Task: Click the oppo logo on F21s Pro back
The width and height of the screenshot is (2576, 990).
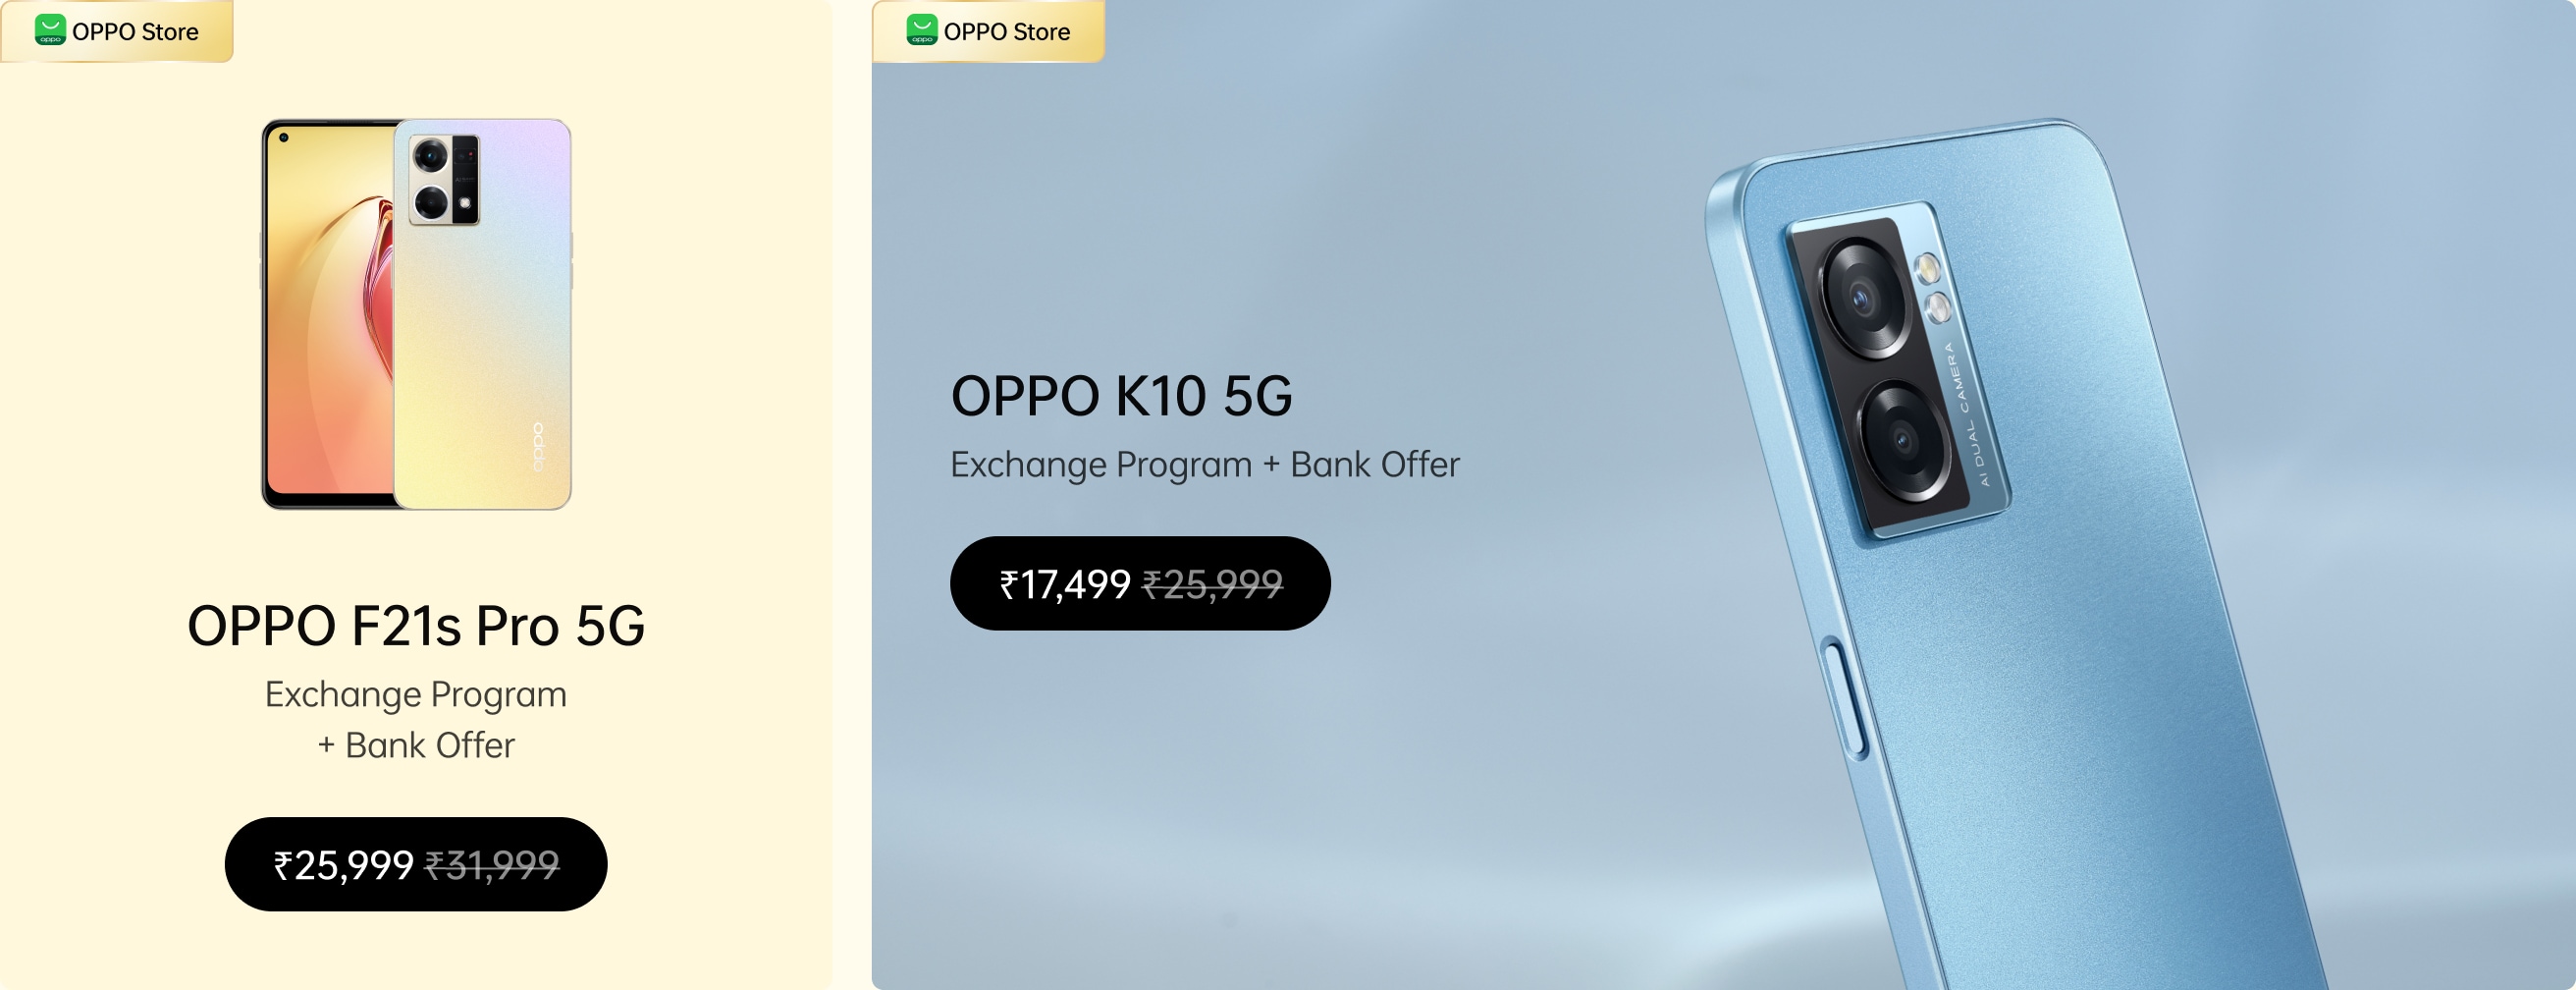Action: click(537, 447)
